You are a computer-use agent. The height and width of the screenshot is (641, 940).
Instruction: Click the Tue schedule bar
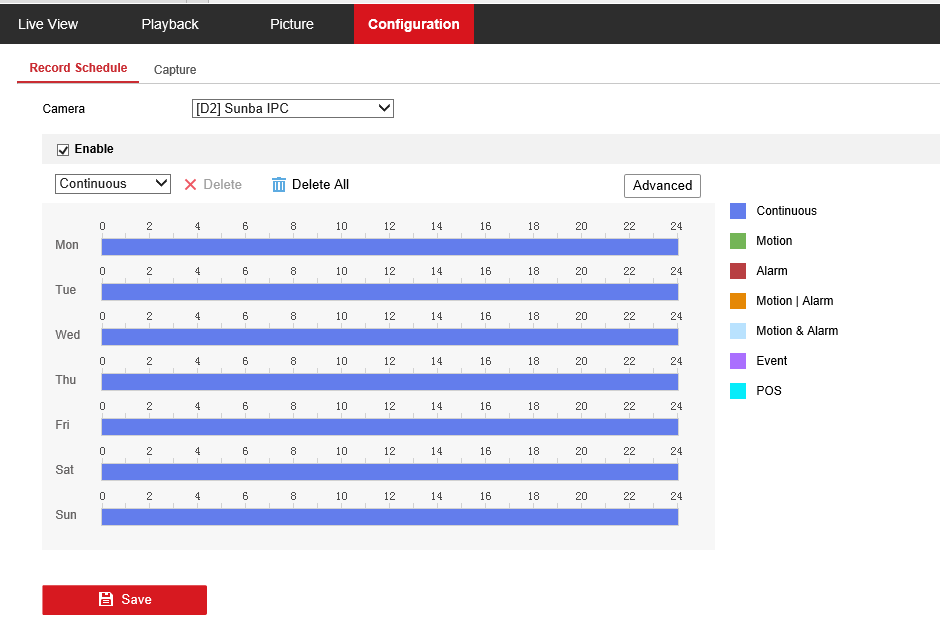tap(390, 292)
